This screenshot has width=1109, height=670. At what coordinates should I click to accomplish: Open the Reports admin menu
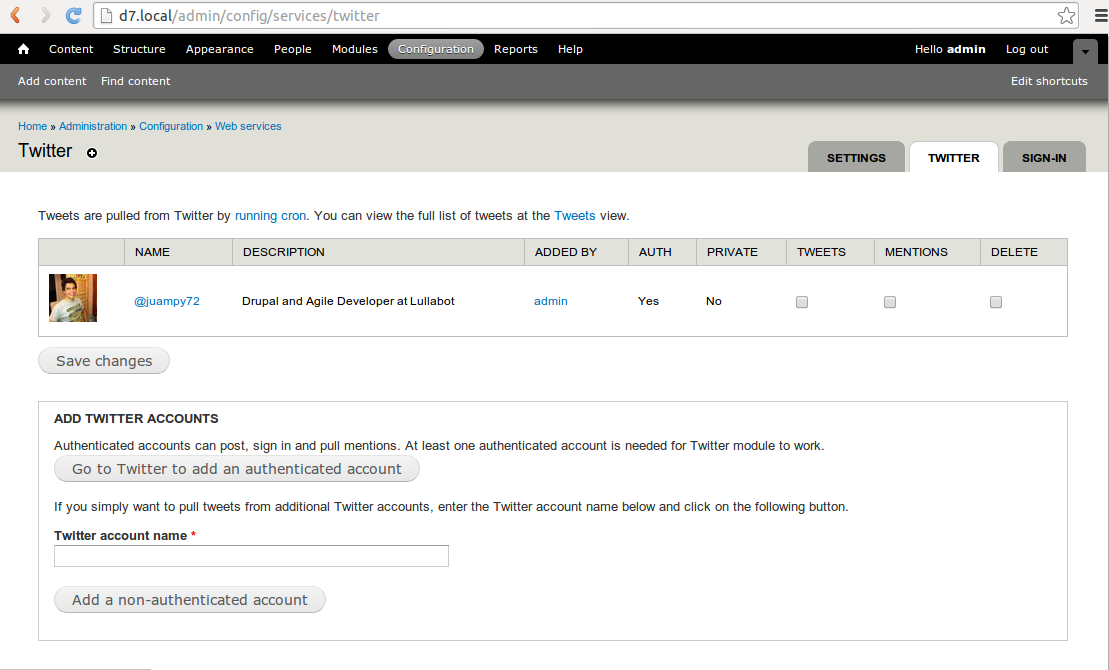516,49
